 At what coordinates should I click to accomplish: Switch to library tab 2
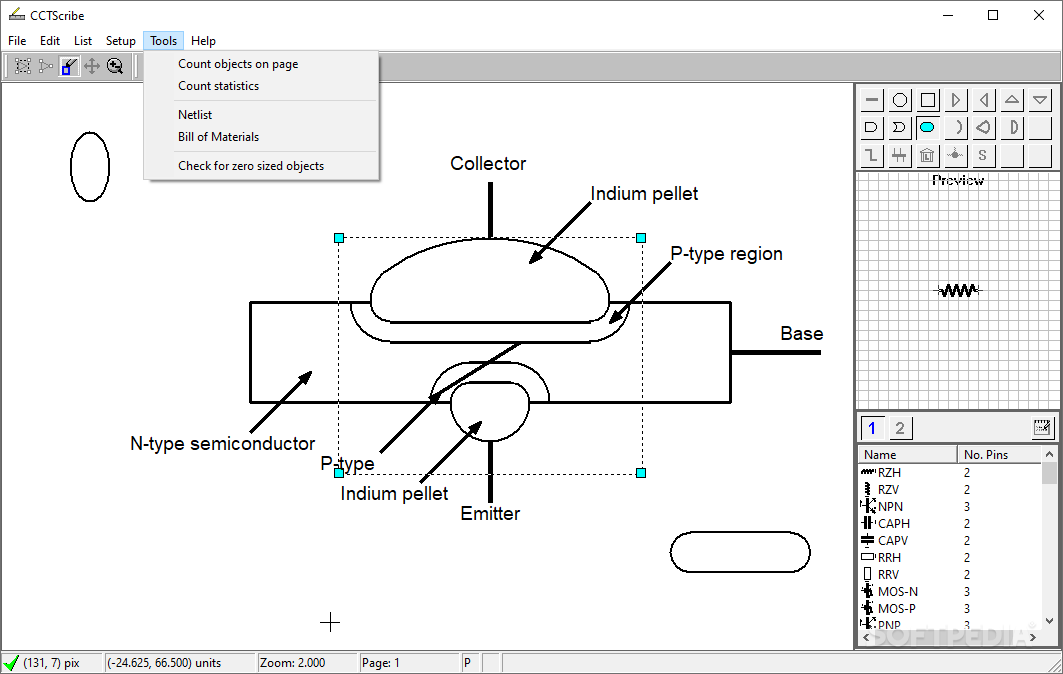pyautogui.click(x=900, y=428)
